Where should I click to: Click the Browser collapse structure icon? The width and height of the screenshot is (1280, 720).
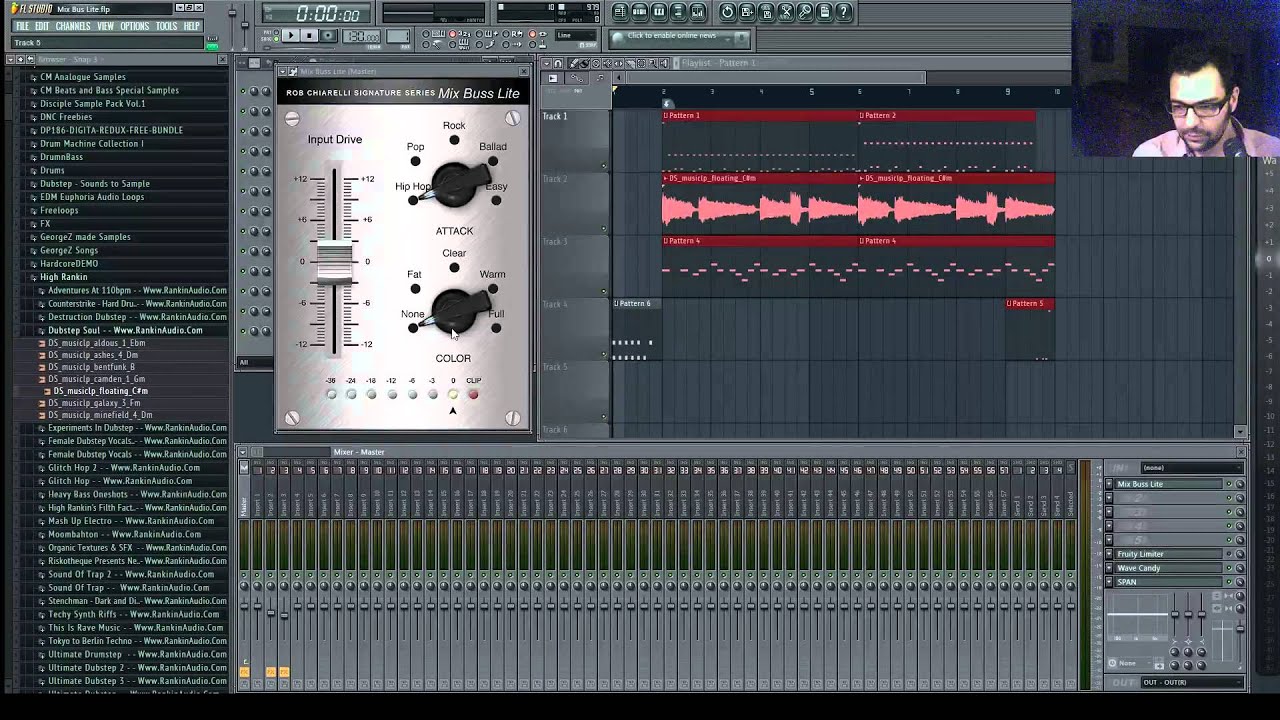click(x=20, y=60)
